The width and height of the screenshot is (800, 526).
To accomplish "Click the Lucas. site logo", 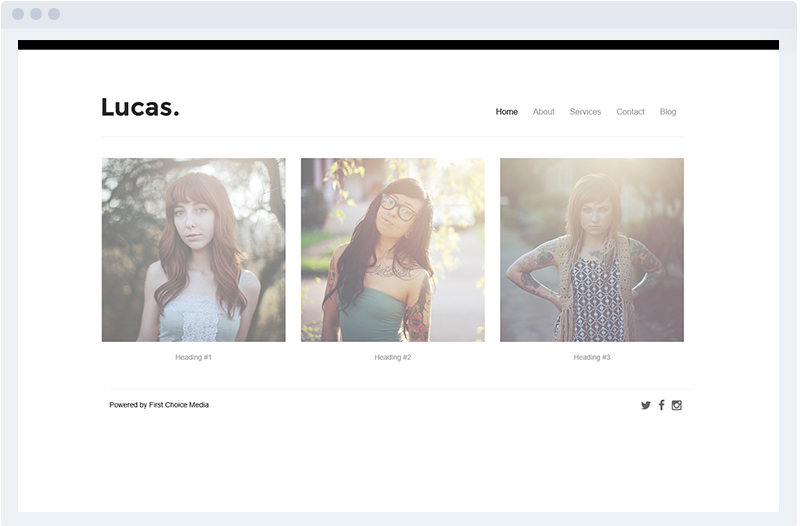I will (x=140, y=107).
